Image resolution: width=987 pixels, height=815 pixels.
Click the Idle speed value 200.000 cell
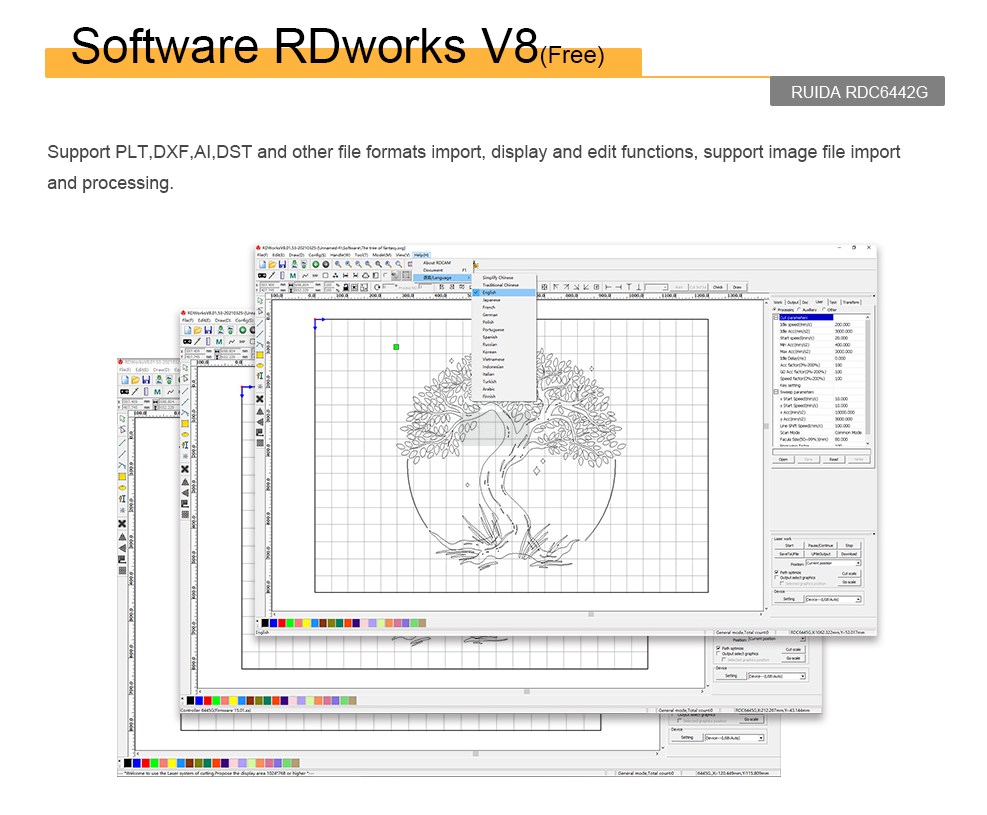[849, 325]
